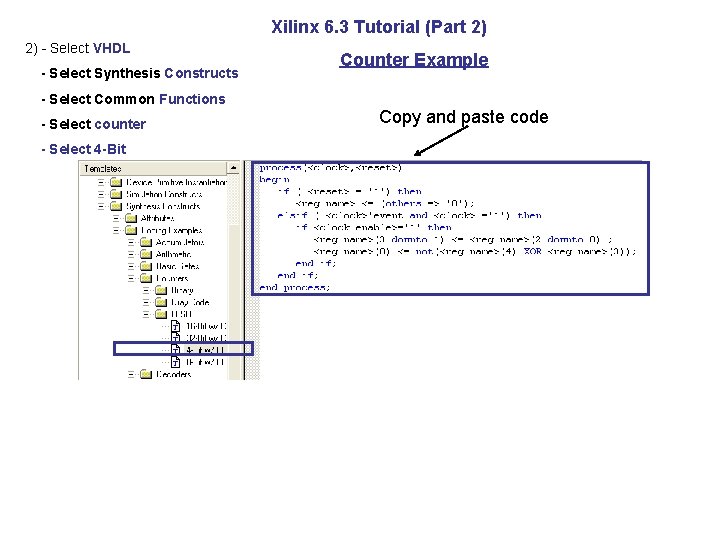Collapse the Synthesis Constructs tree node
The height and width of the screenshot is (540, 720).
101,206
